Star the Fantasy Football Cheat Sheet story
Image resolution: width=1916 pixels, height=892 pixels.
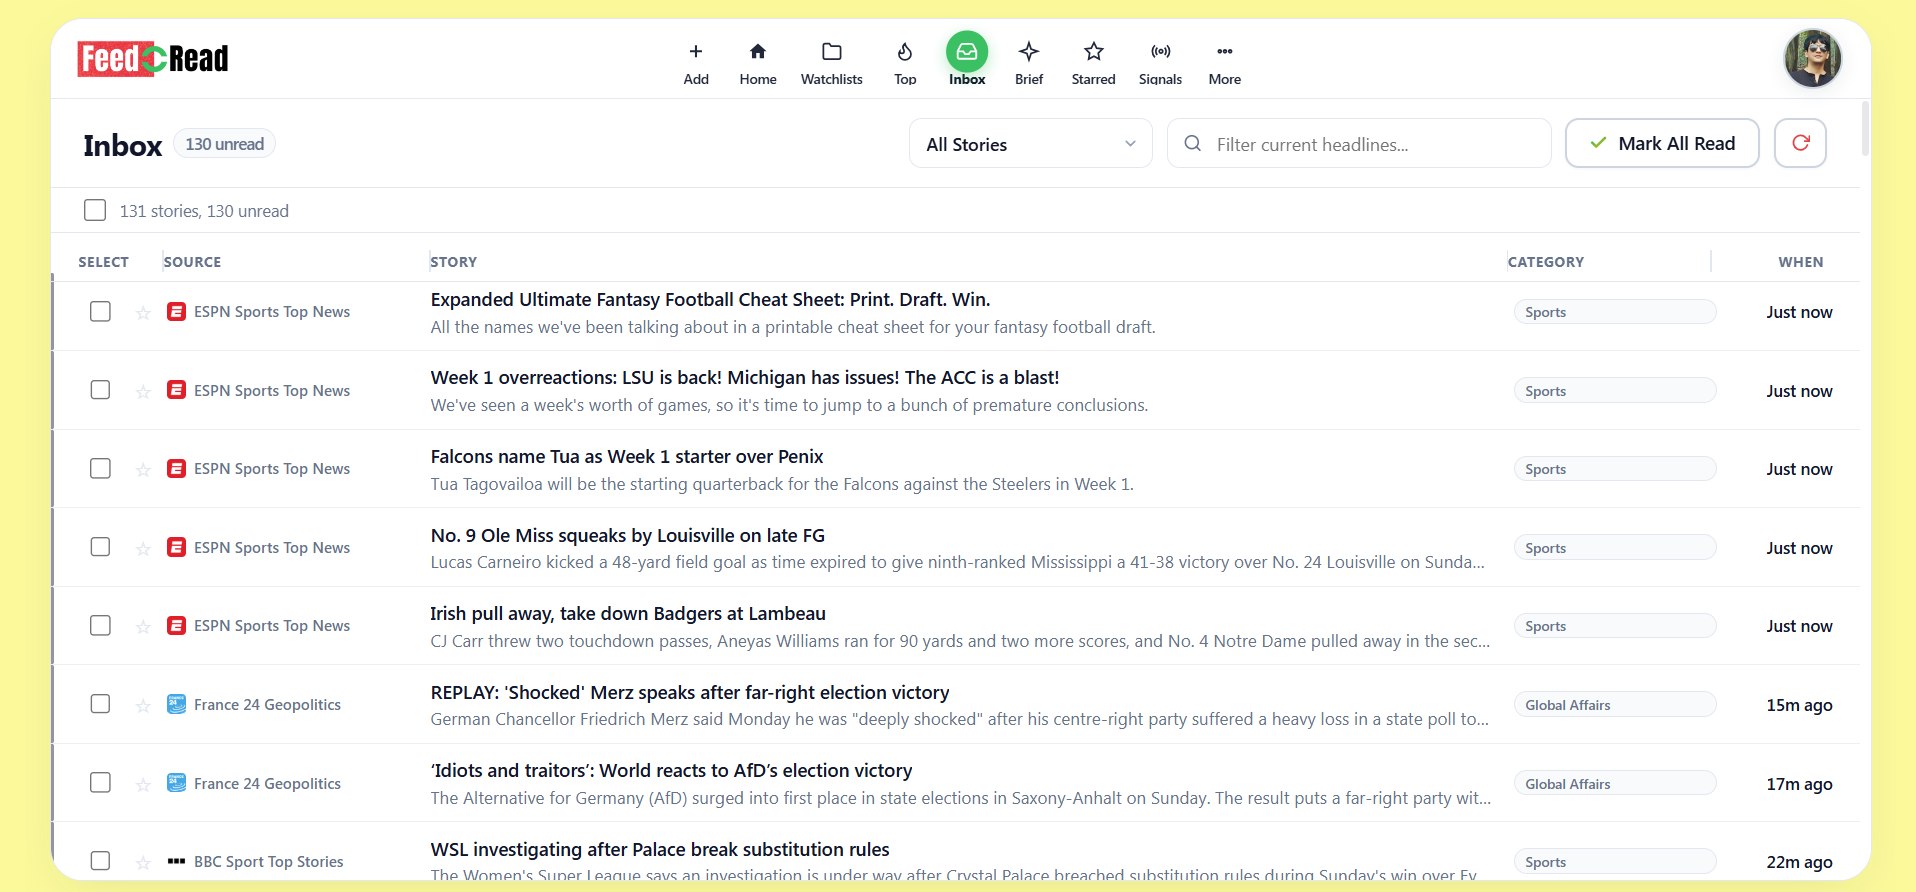[143, 313]
